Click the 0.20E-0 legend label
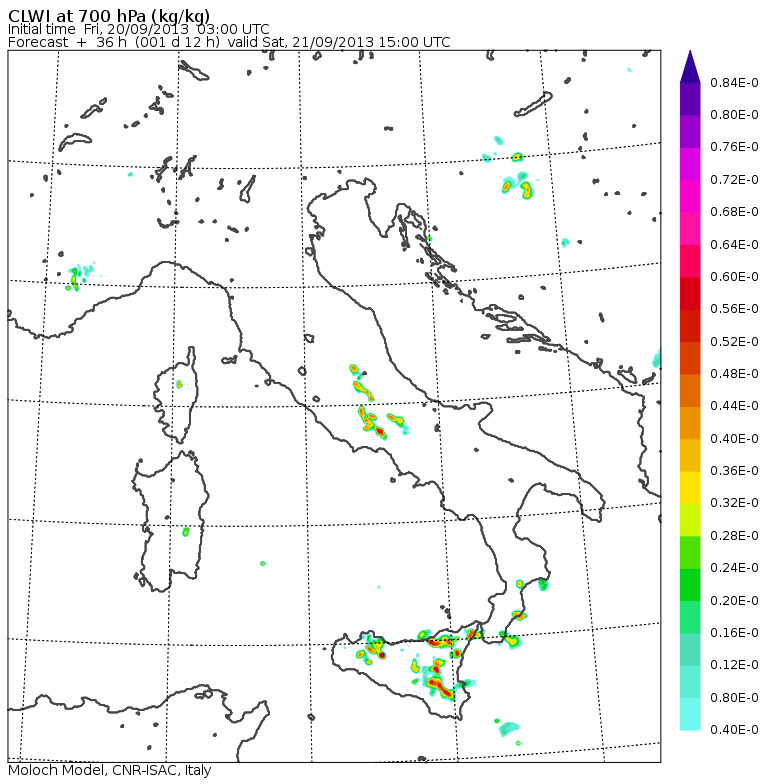Viewport: 760px width, 784px height. click(734, 600)
